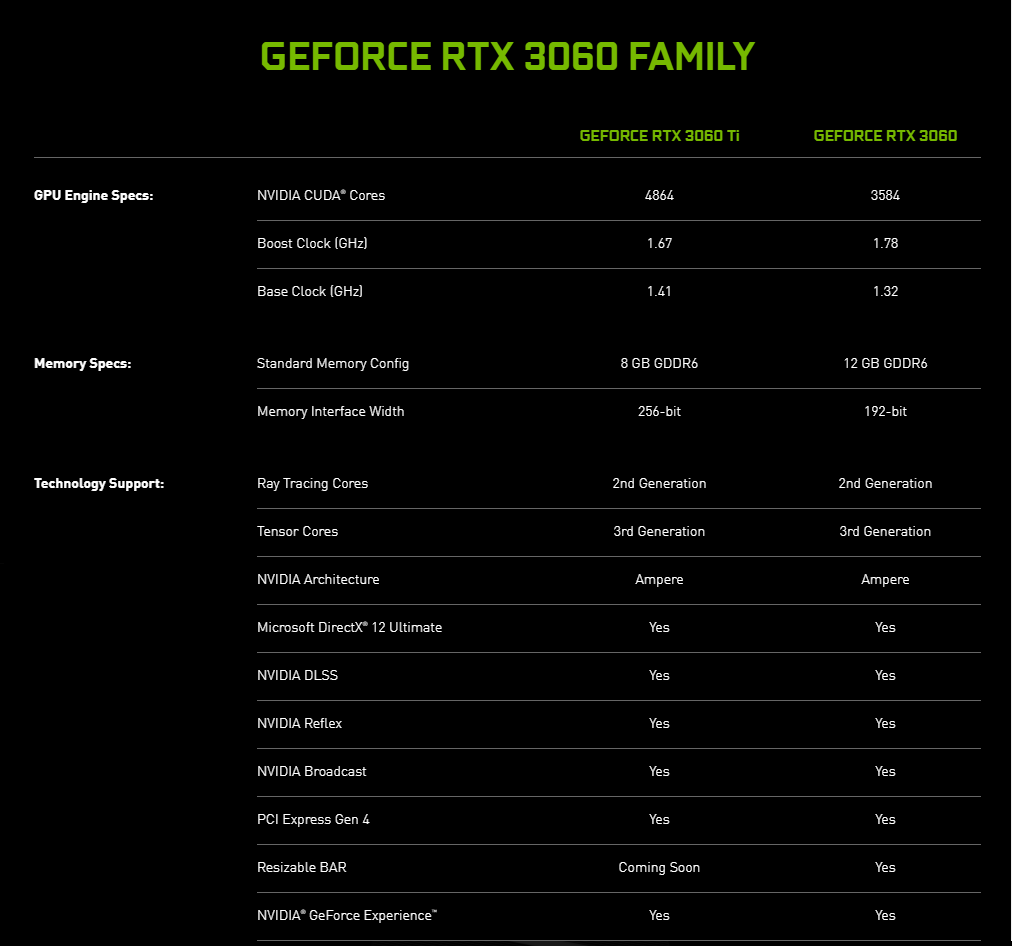Click the Ray Tracing Cores row label
Screen dimensions: 1012x946
pos(312,484)
